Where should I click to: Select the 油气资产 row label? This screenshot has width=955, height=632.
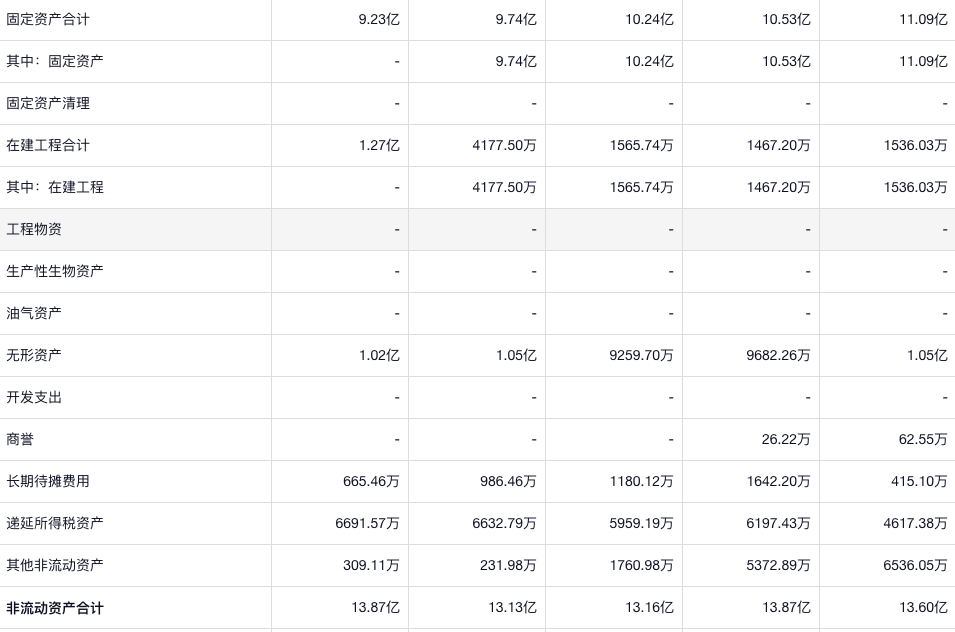click(x=34, y=313)
